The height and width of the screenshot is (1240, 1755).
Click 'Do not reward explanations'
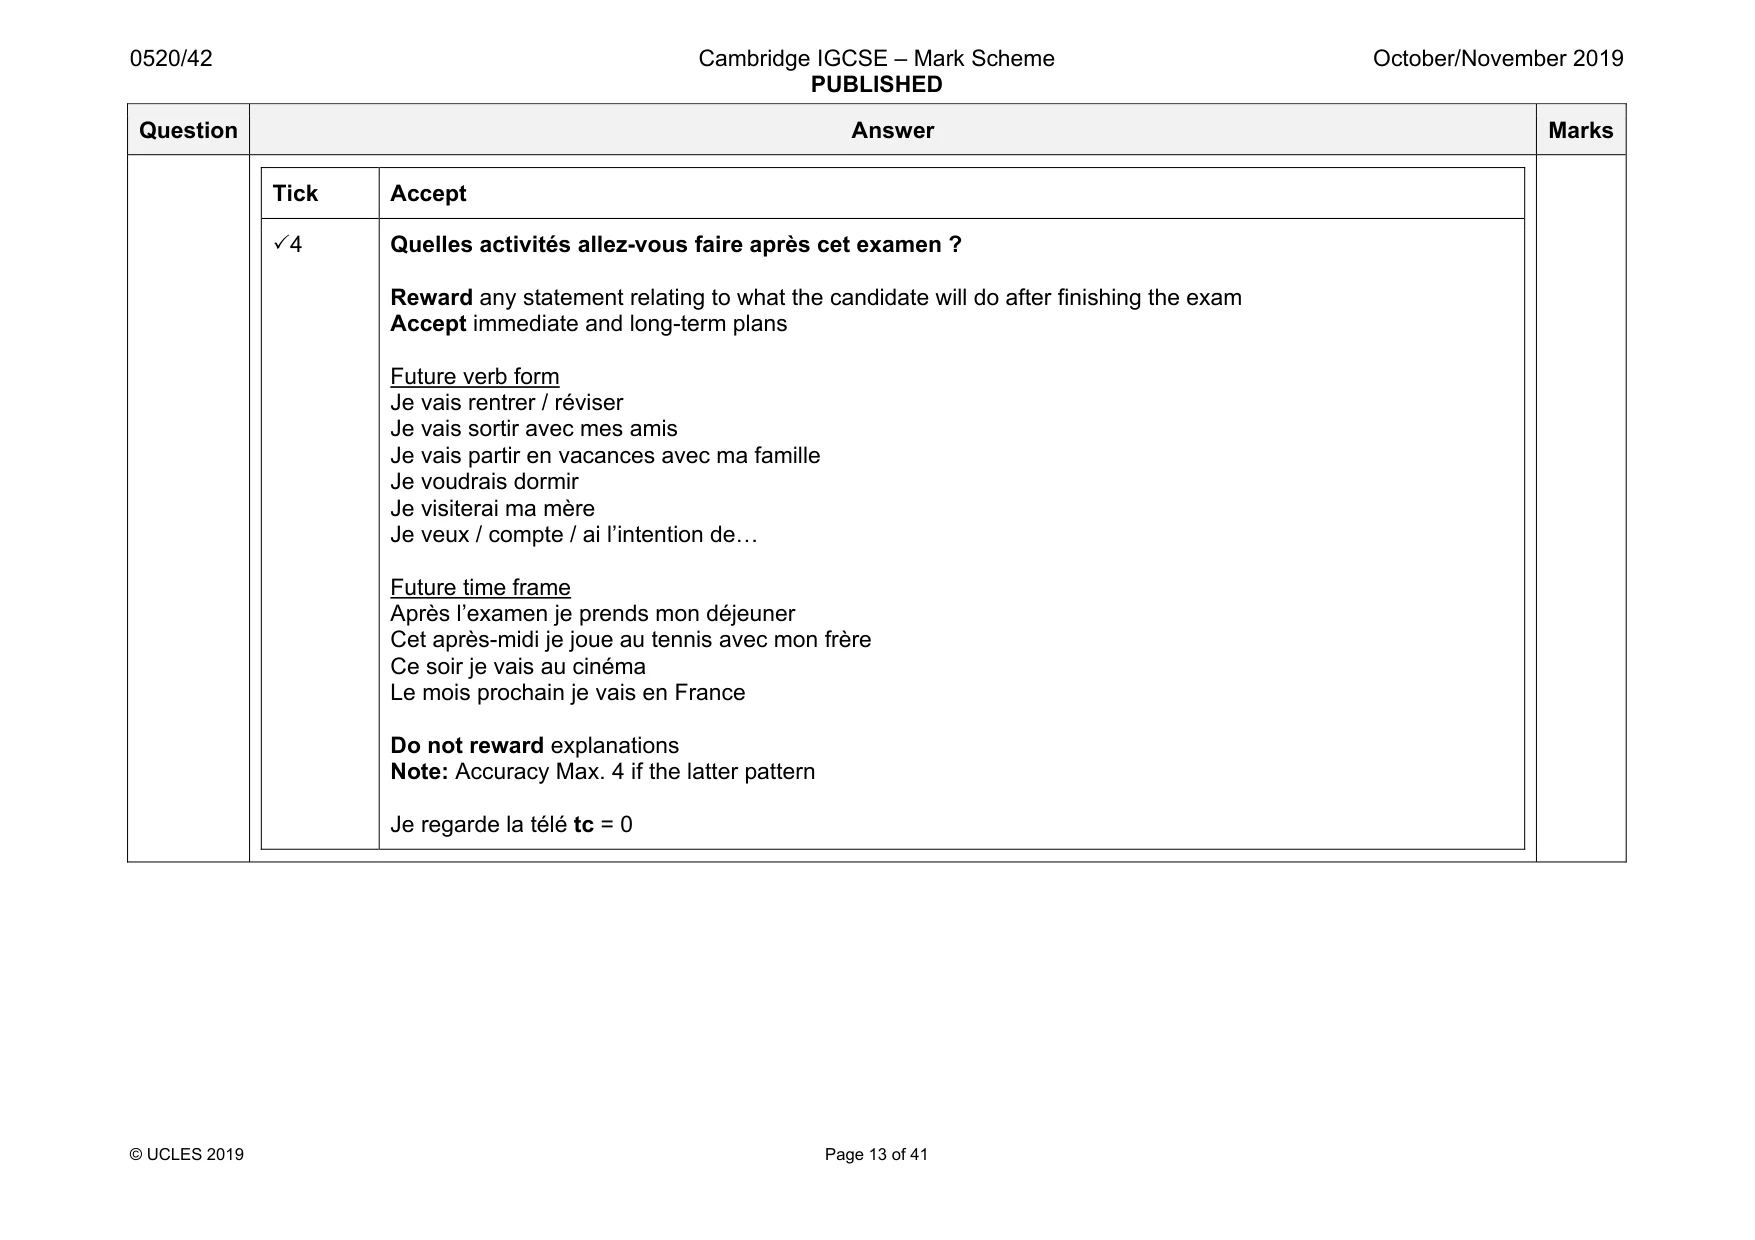coord(534,746)
